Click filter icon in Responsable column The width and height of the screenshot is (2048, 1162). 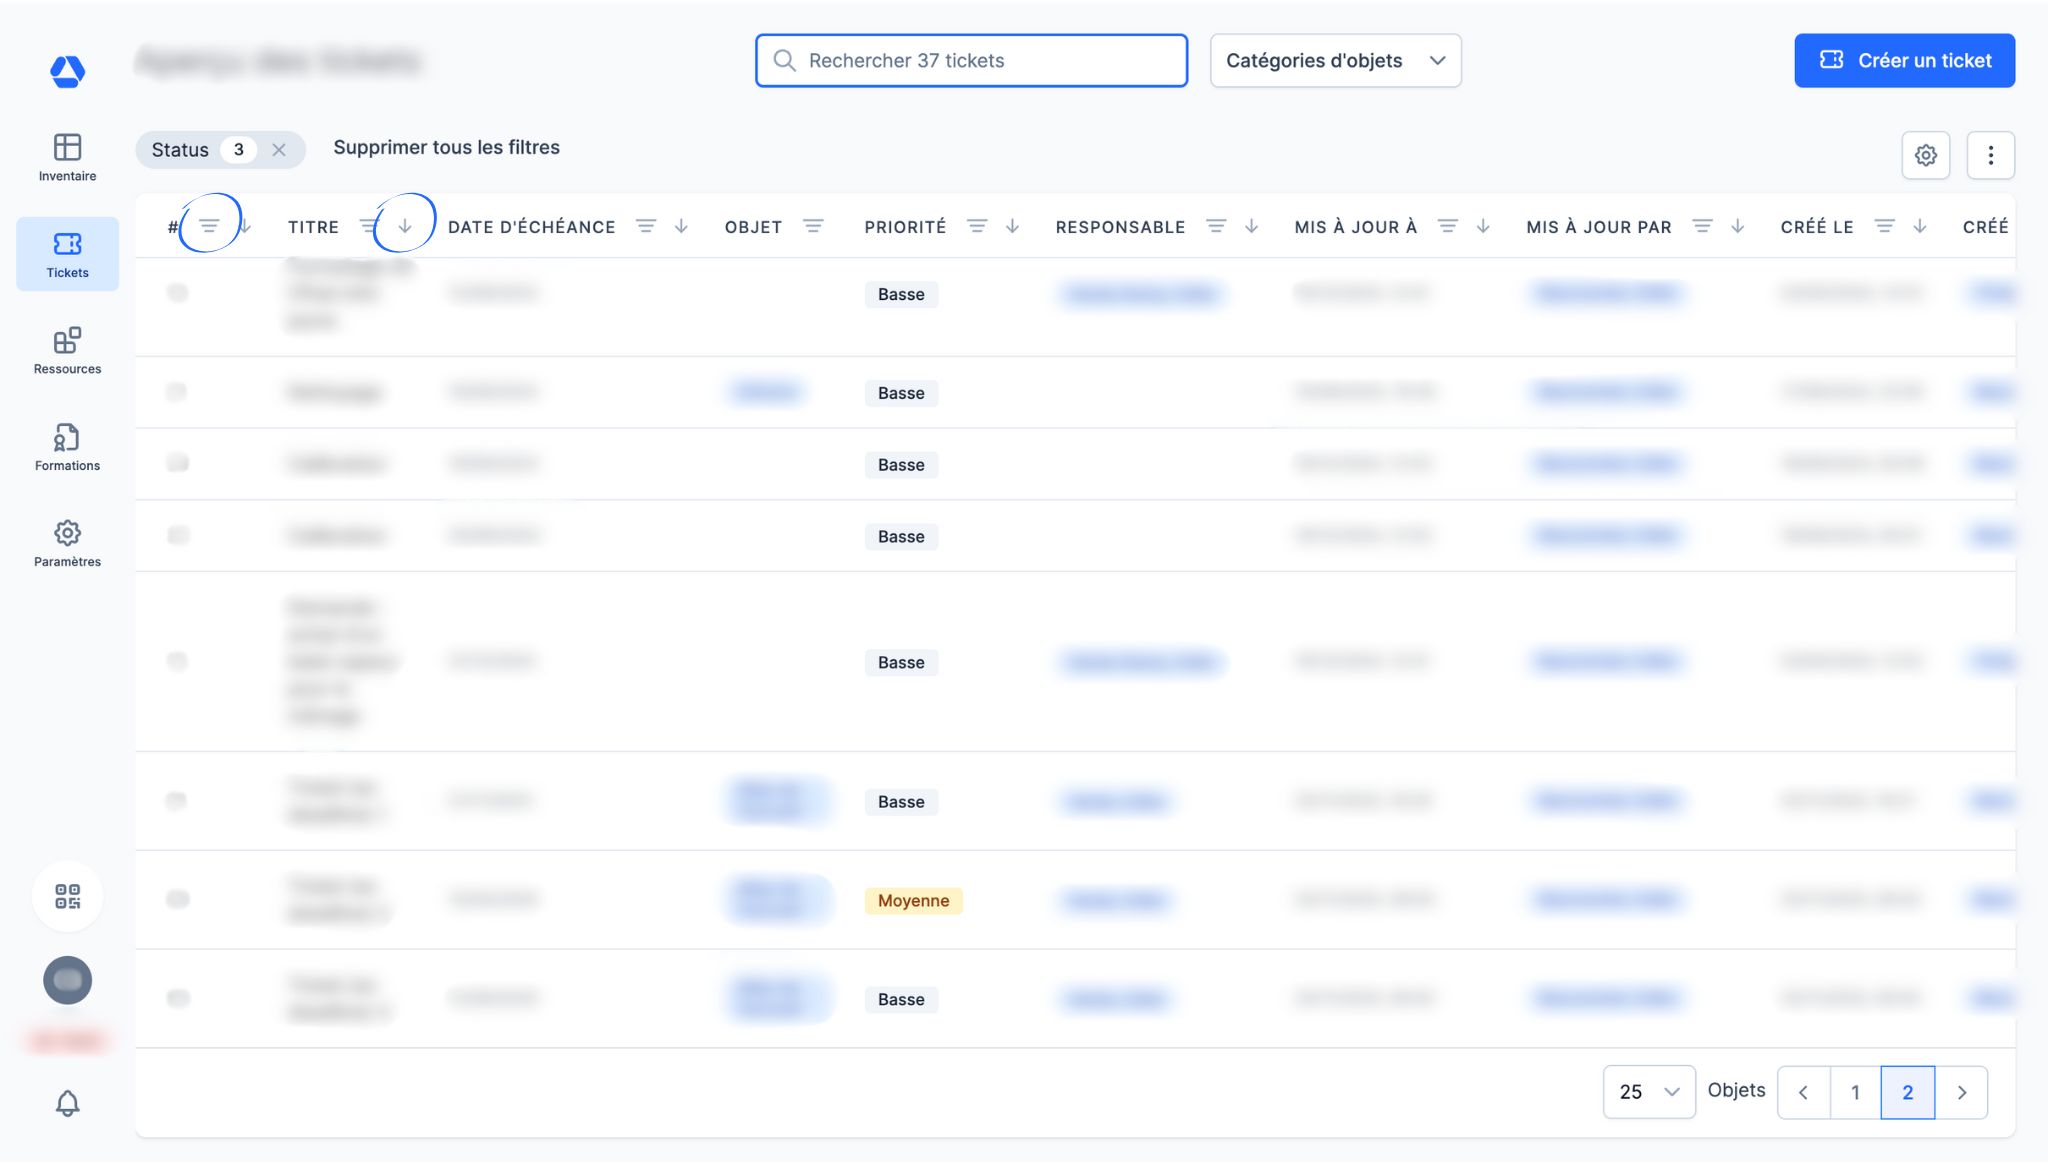1216,227
